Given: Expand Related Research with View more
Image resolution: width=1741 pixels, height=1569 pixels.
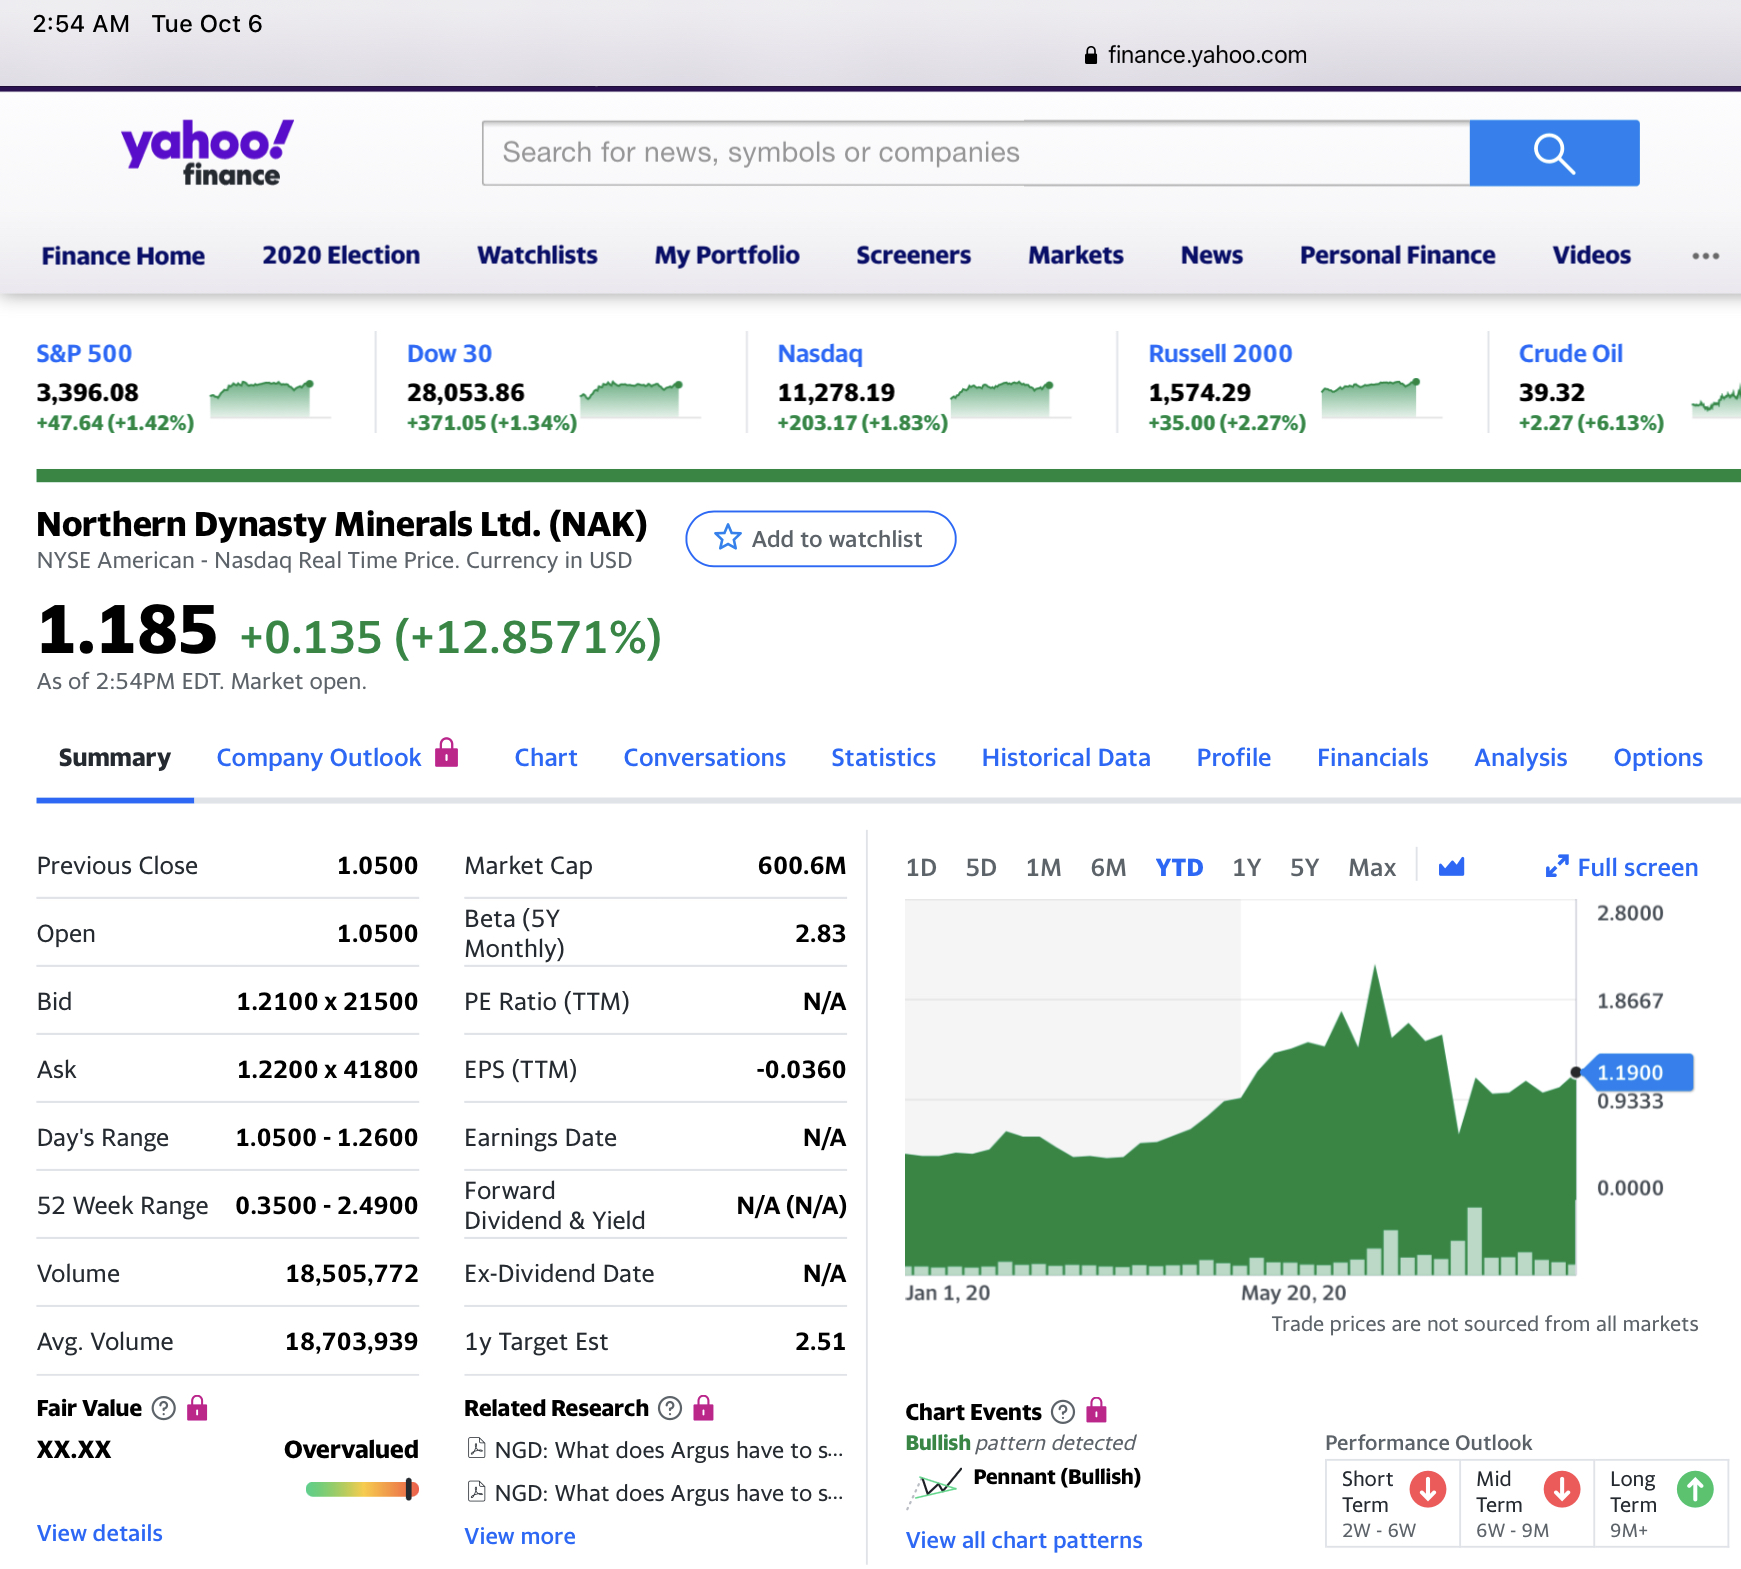Looking at the screenshot, I should click(520, 1536).
